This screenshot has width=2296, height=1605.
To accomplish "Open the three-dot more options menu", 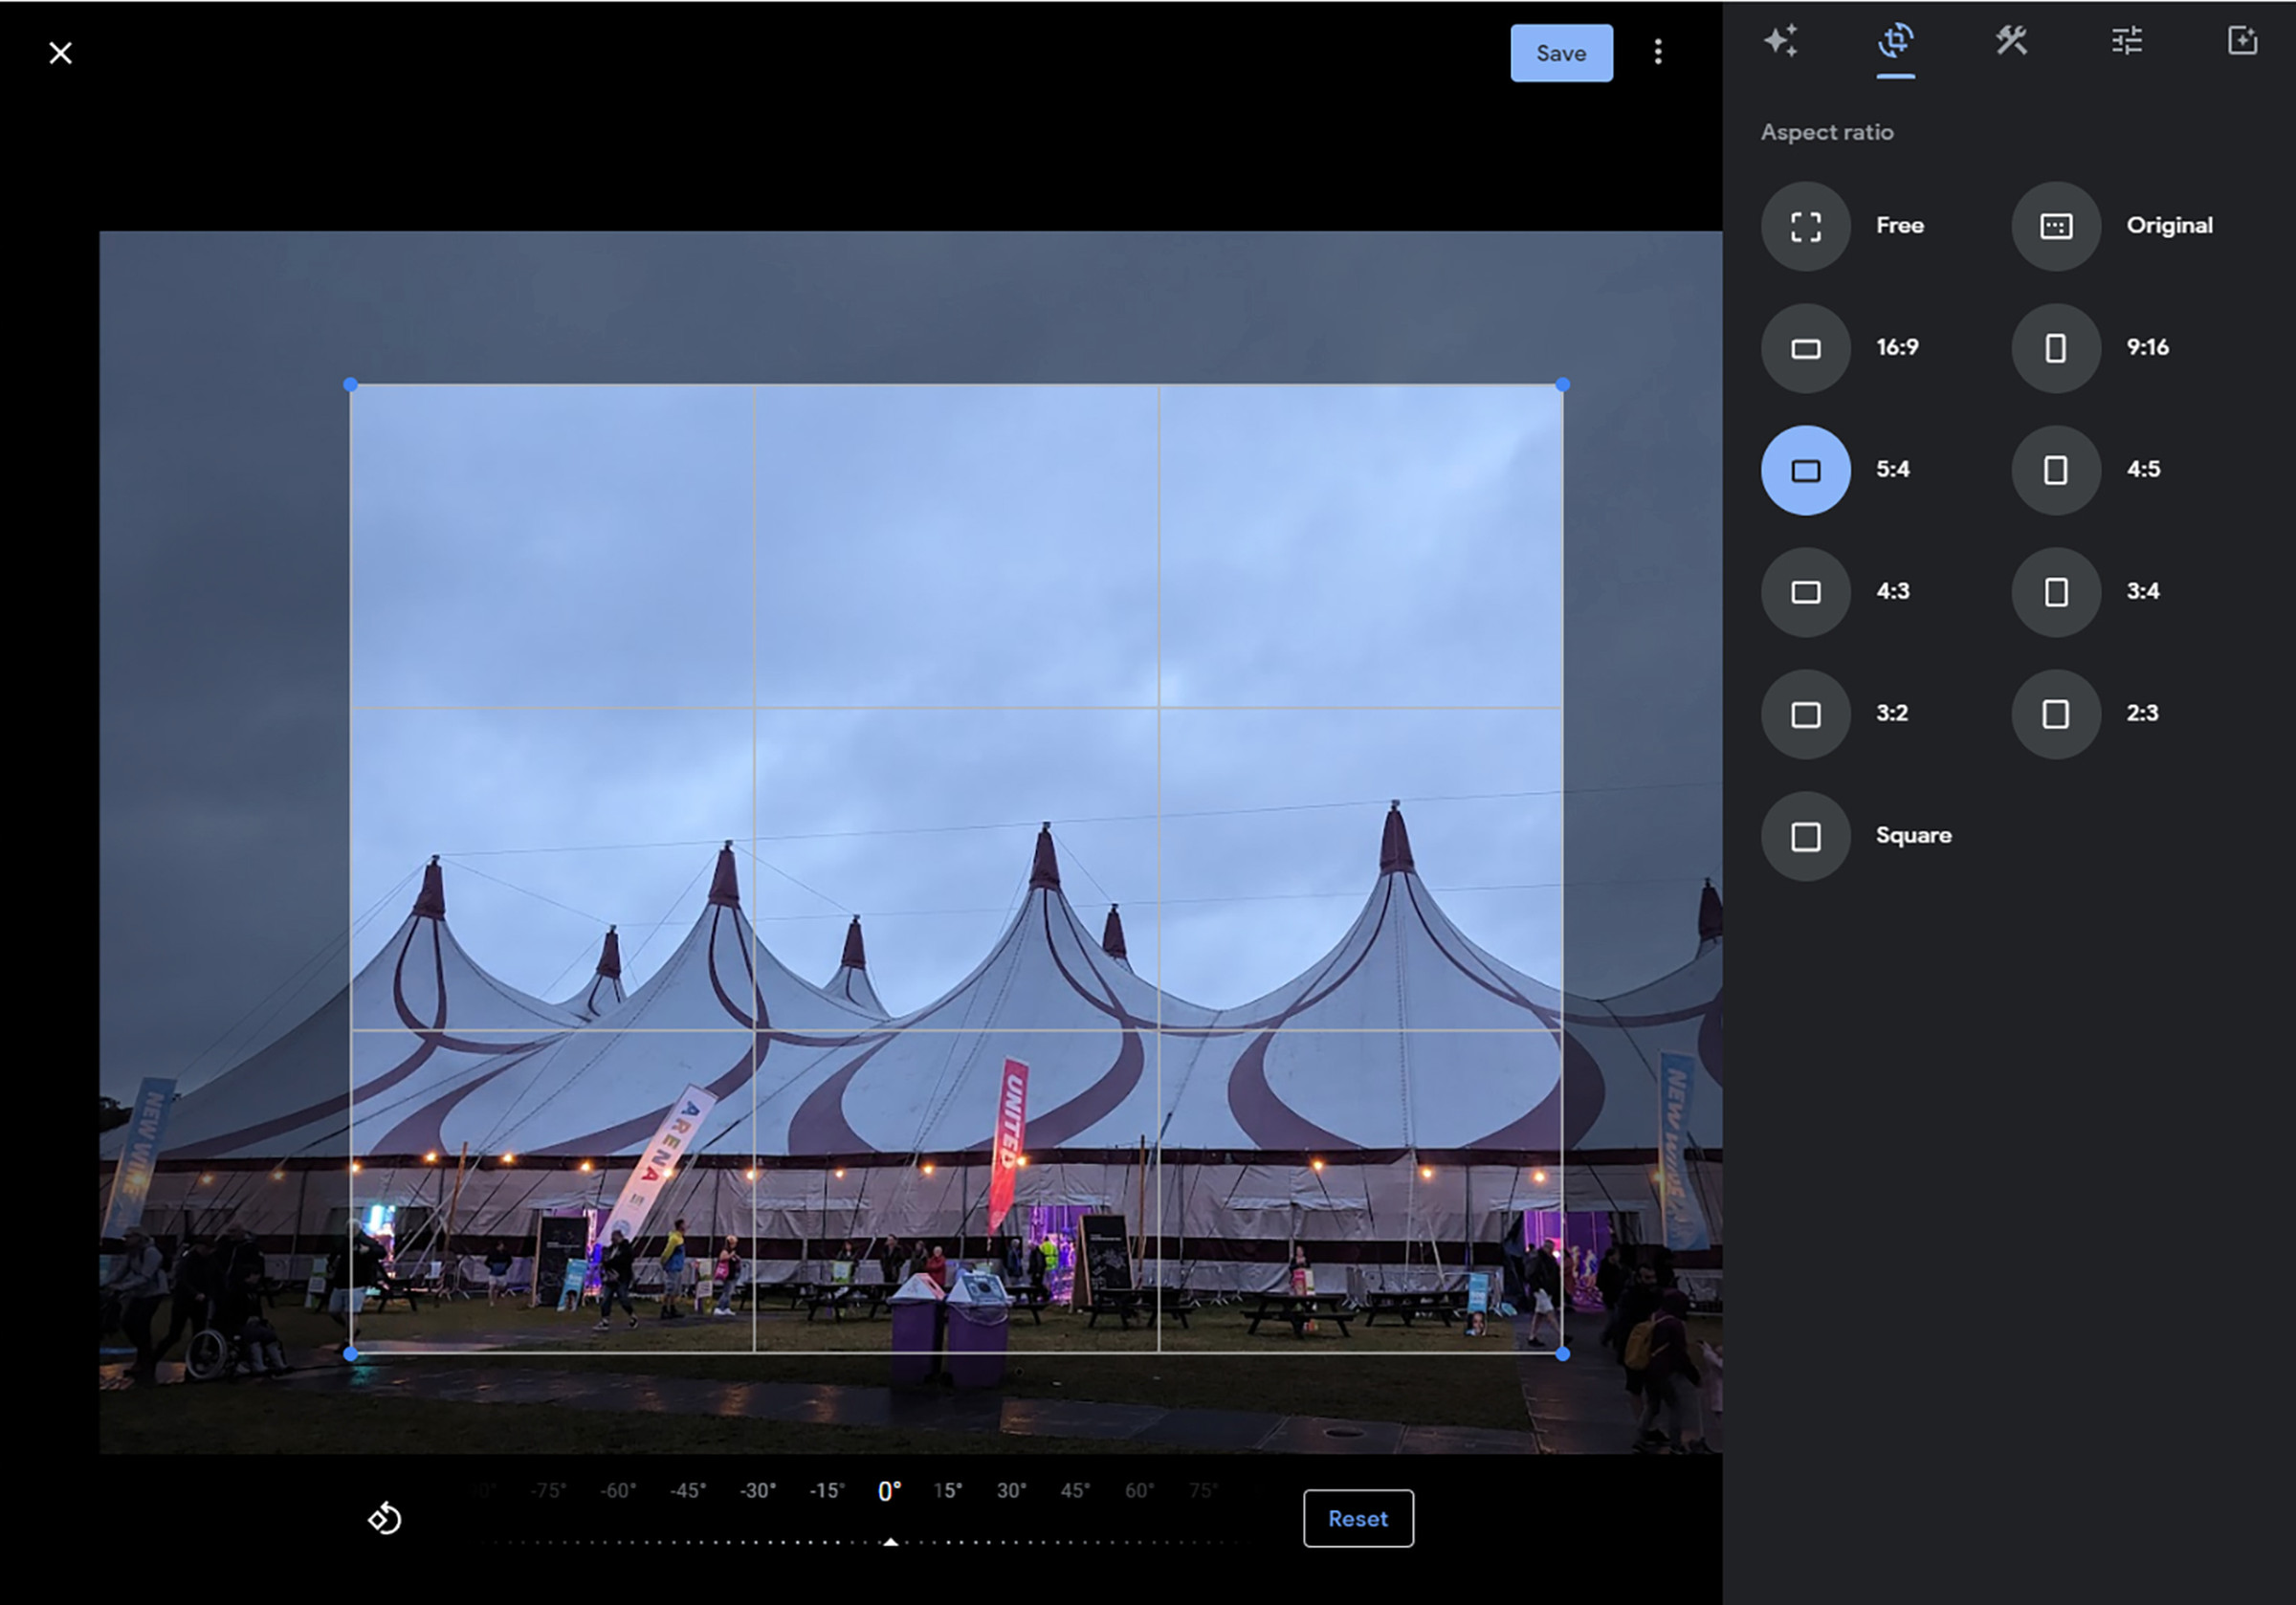I will [1657, 52].
